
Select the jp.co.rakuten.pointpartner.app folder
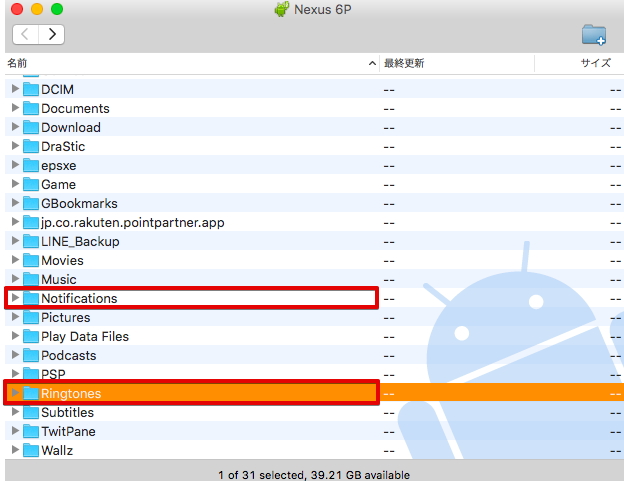point(132,222)
